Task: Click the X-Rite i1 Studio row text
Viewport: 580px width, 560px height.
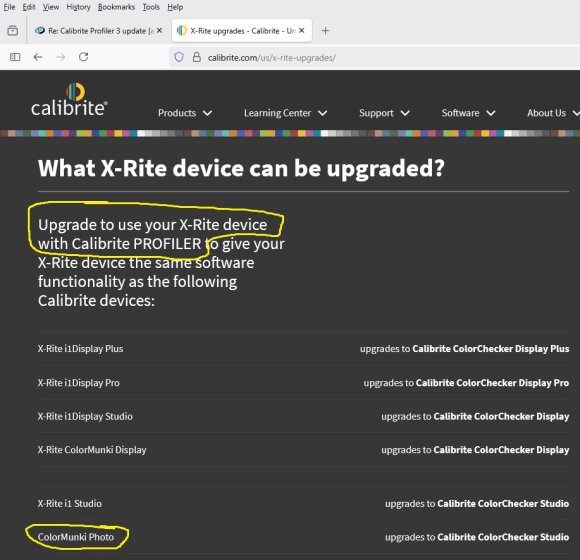Action: [x=70, y=504]
